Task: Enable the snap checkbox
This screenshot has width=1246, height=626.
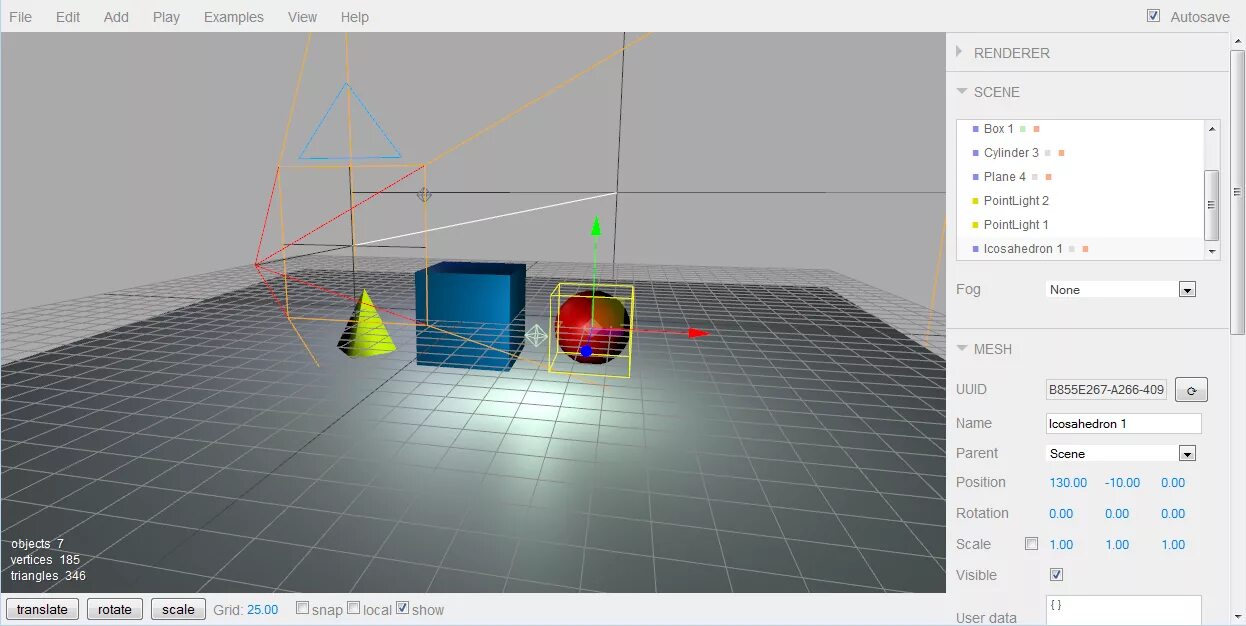Action: 302,608
